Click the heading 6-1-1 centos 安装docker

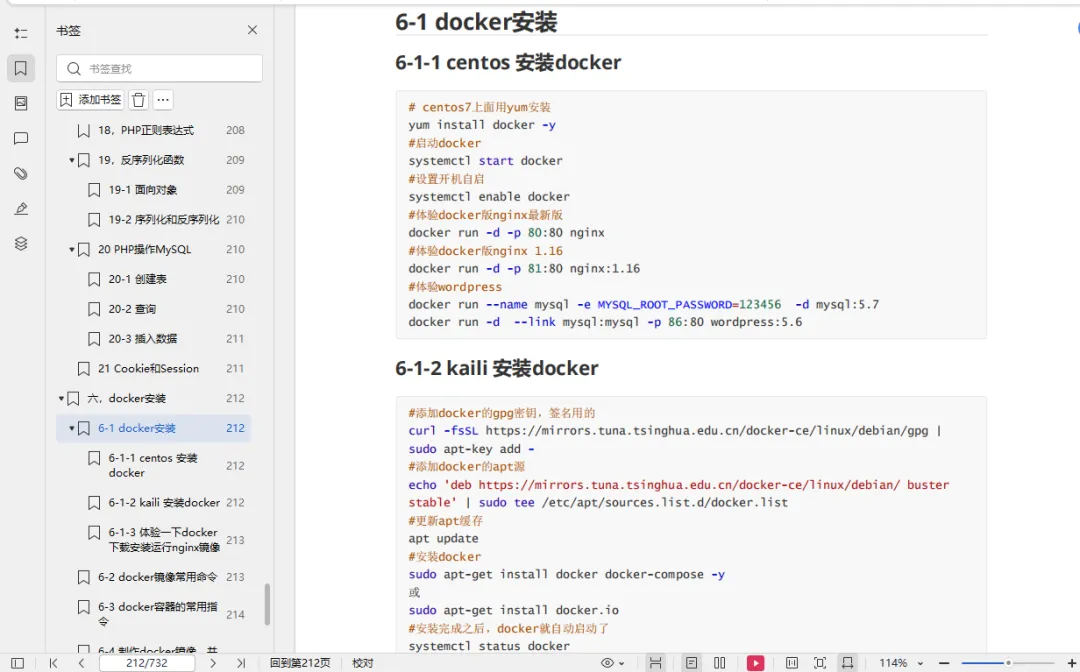508,63
